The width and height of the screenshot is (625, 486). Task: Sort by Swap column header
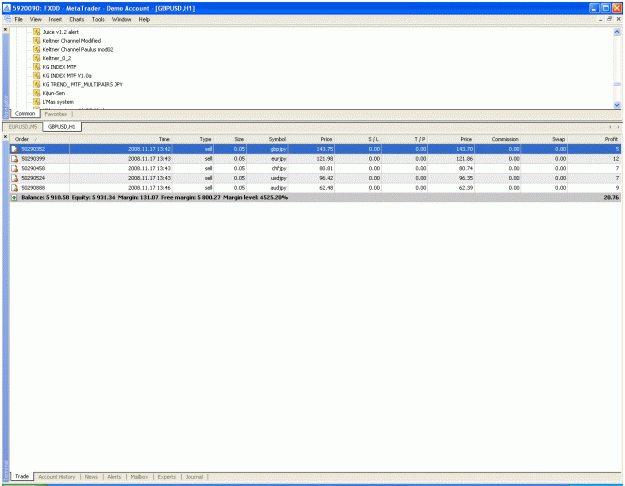[x=544, y=139]
